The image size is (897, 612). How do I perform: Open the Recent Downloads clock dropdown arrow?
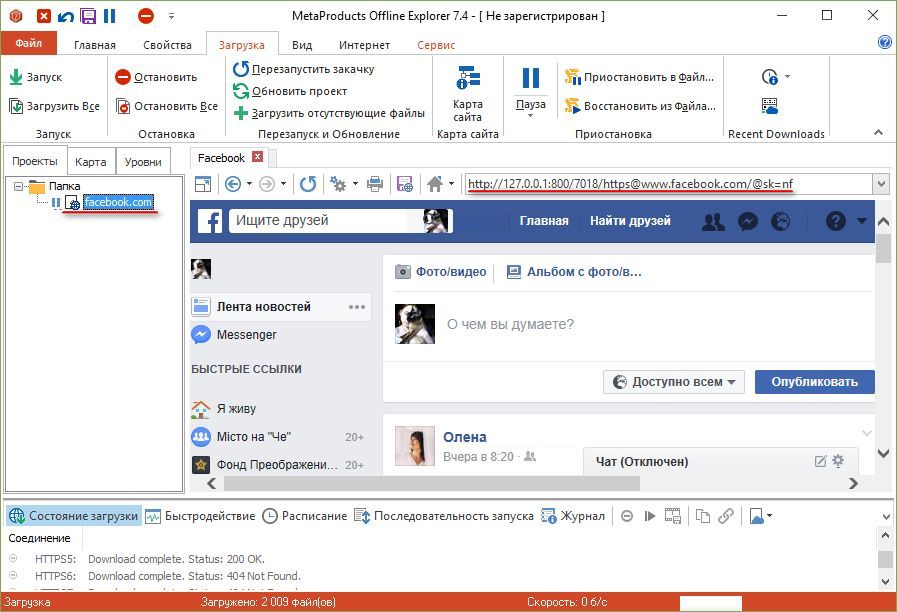click(x=787, y=77)
